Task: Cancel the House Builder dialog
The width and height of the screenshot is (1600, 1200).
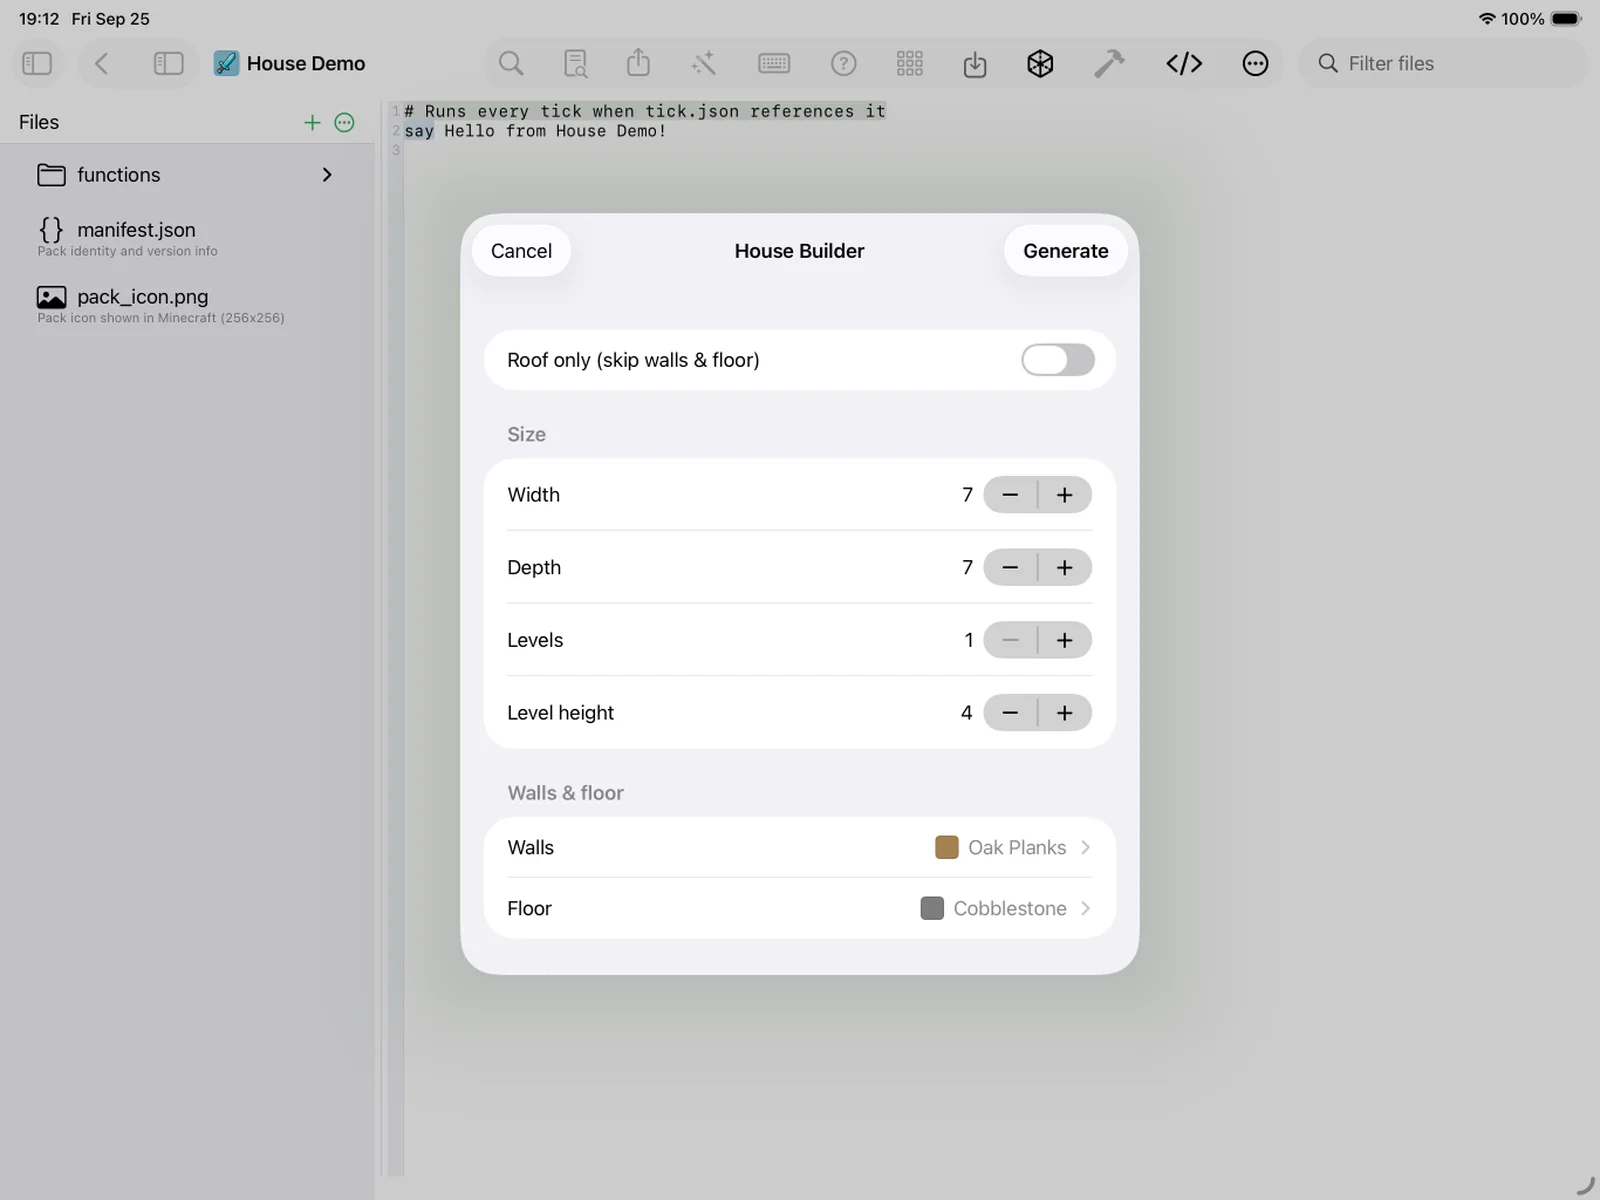Action: [521, 251]
